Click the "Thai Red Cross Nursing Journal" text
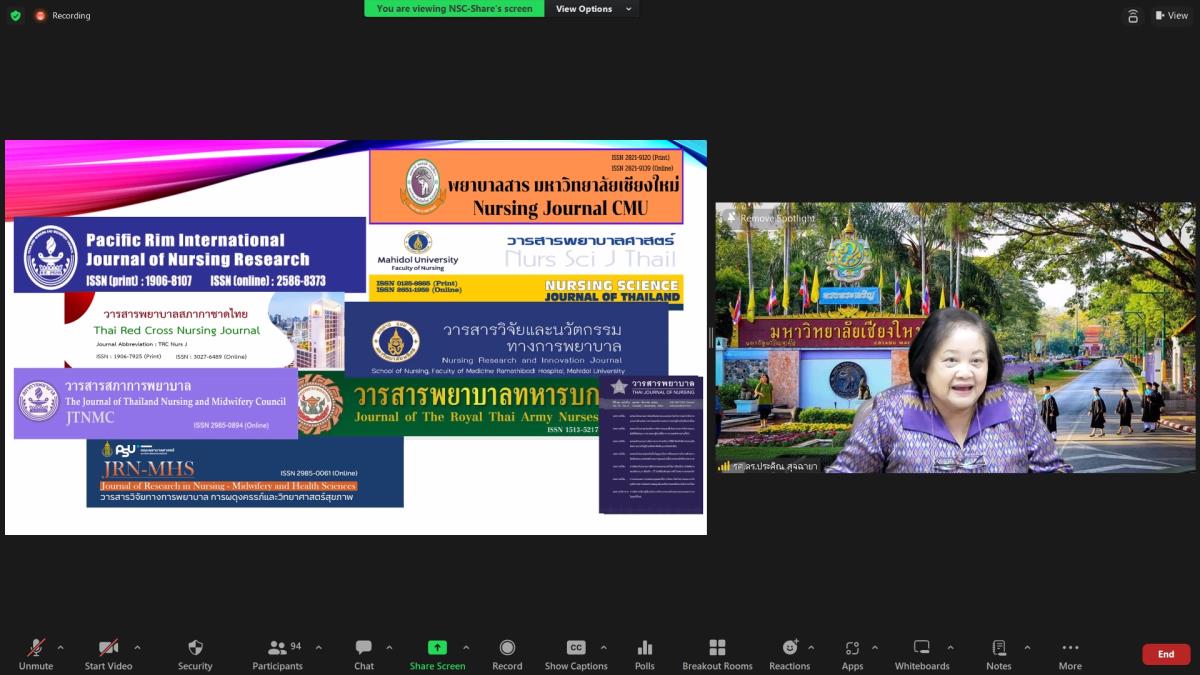The height and width of the screenshot is (675, 1200). point(177,330)
